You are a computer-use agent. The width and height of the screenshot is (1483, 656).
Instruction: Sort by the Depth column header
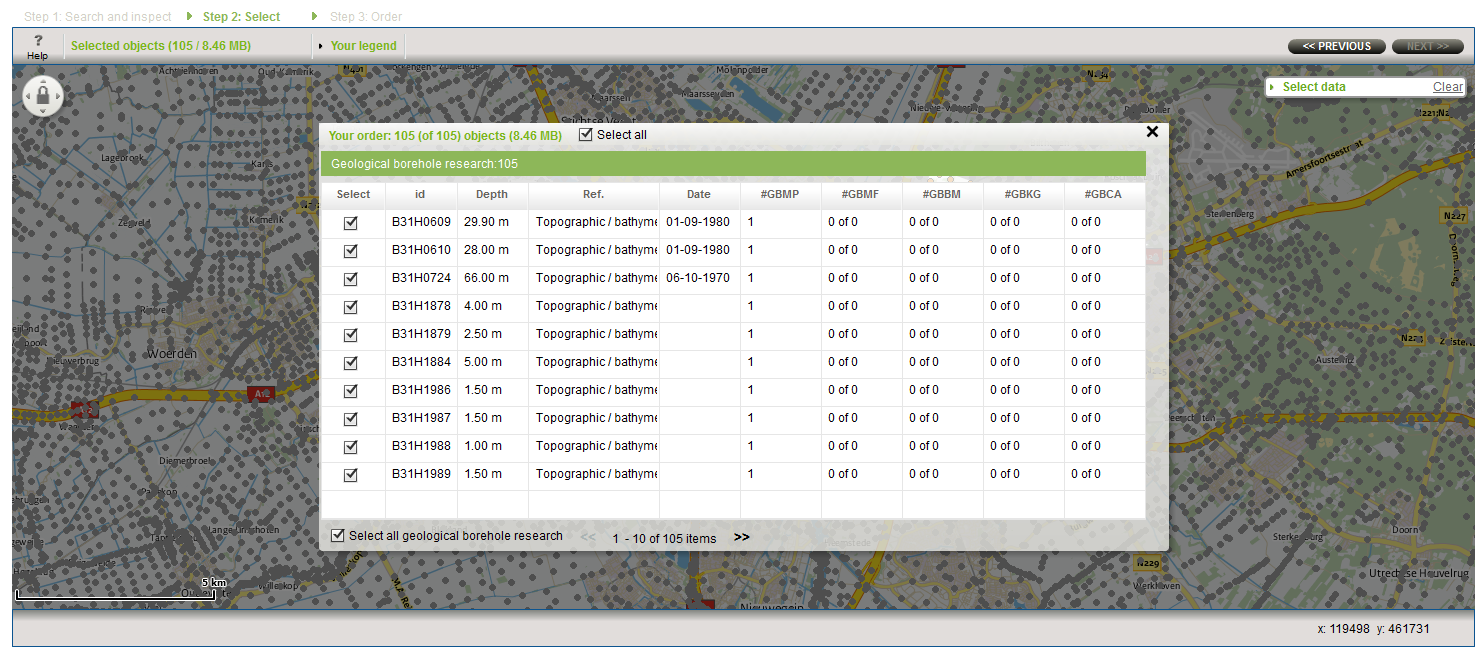click(492, 195)
